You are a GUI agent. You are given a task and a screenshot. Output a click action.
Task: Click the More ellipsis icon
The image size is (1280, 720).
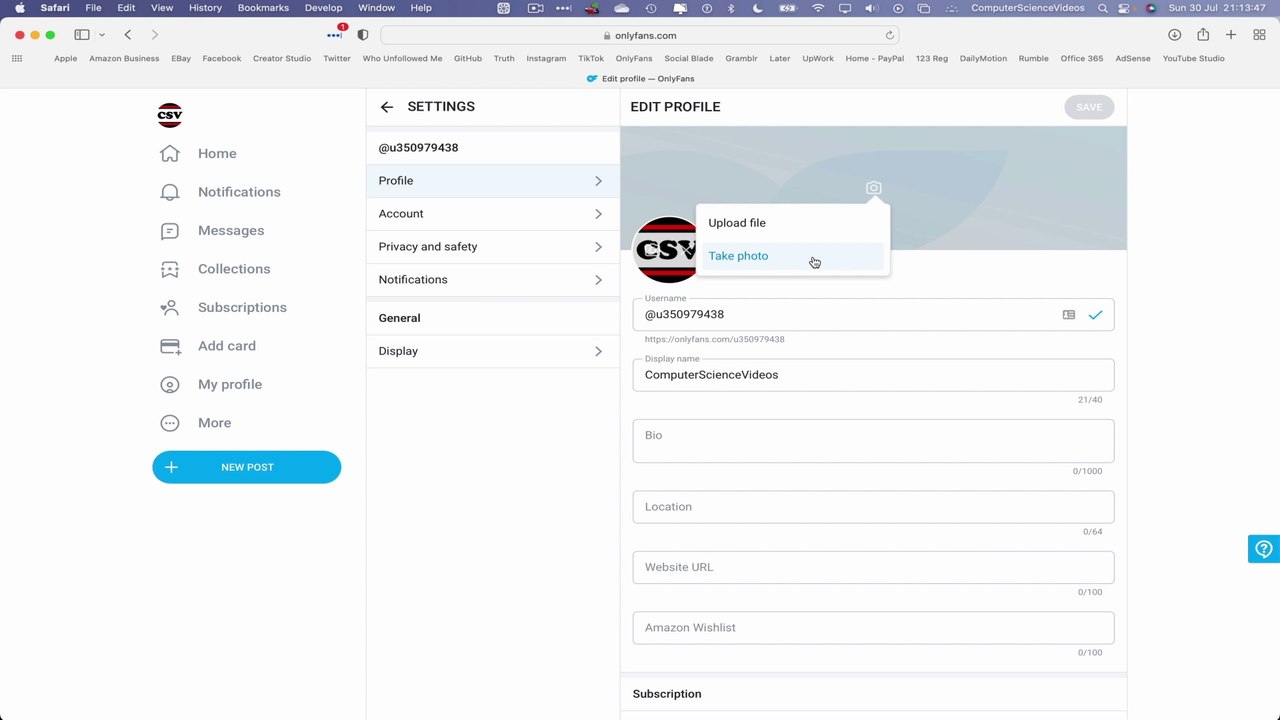pyautogui.click(x=170, y=423)
